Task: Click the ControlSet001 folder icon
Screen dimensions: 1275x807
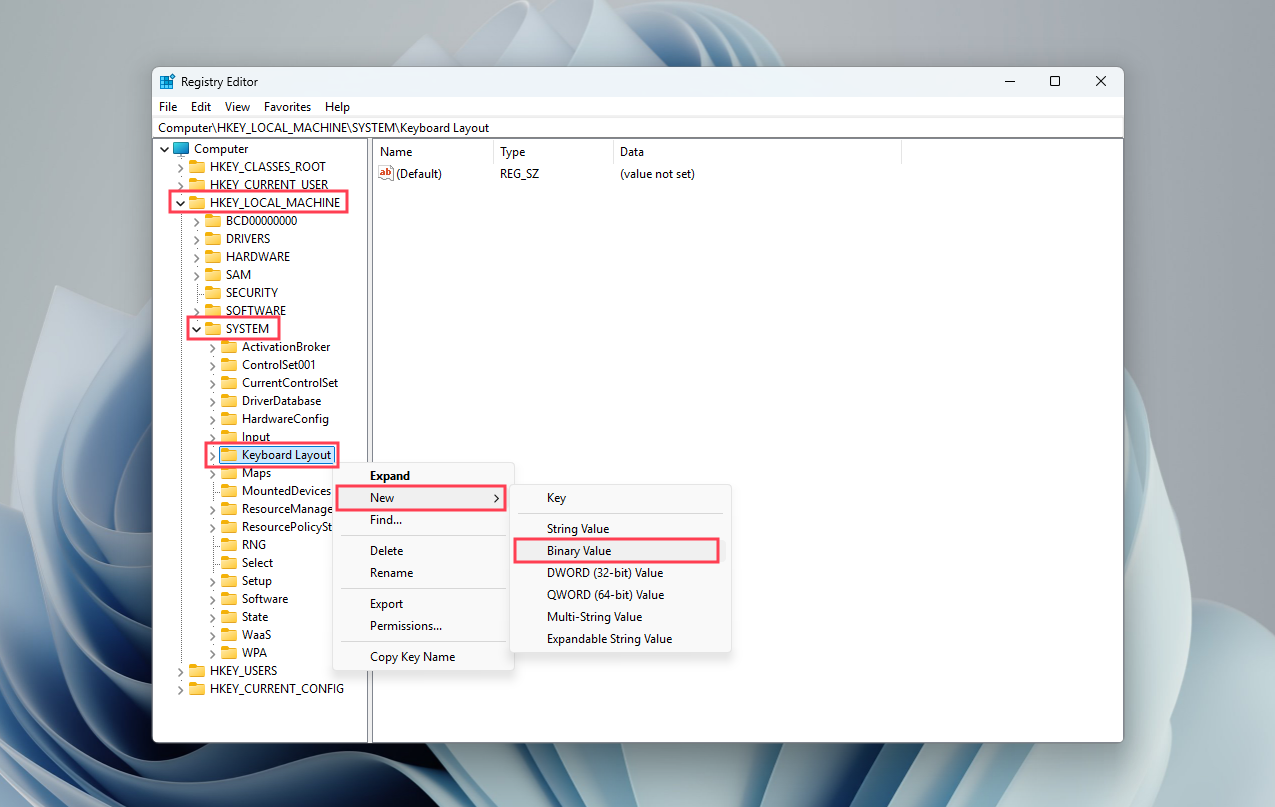Action: tap(229, 365)
